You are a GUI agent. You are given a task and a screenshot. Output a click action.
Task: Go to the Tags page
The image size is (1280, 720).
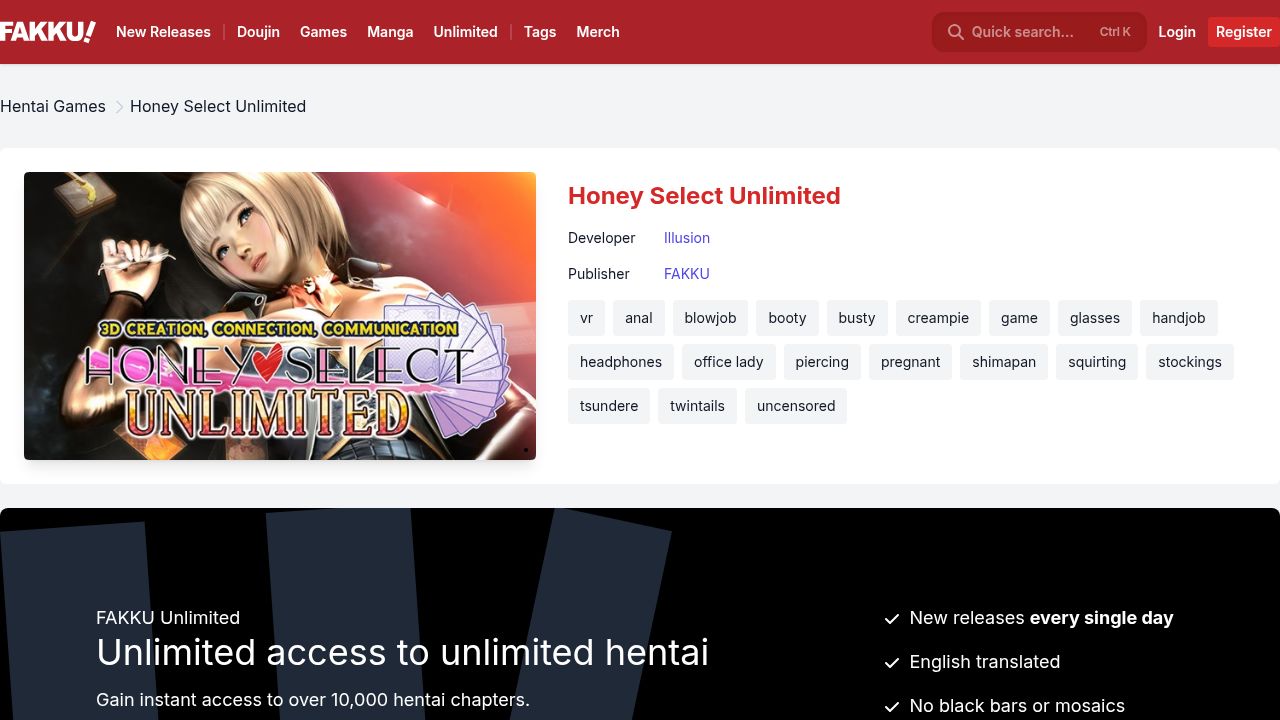point(540,32)
